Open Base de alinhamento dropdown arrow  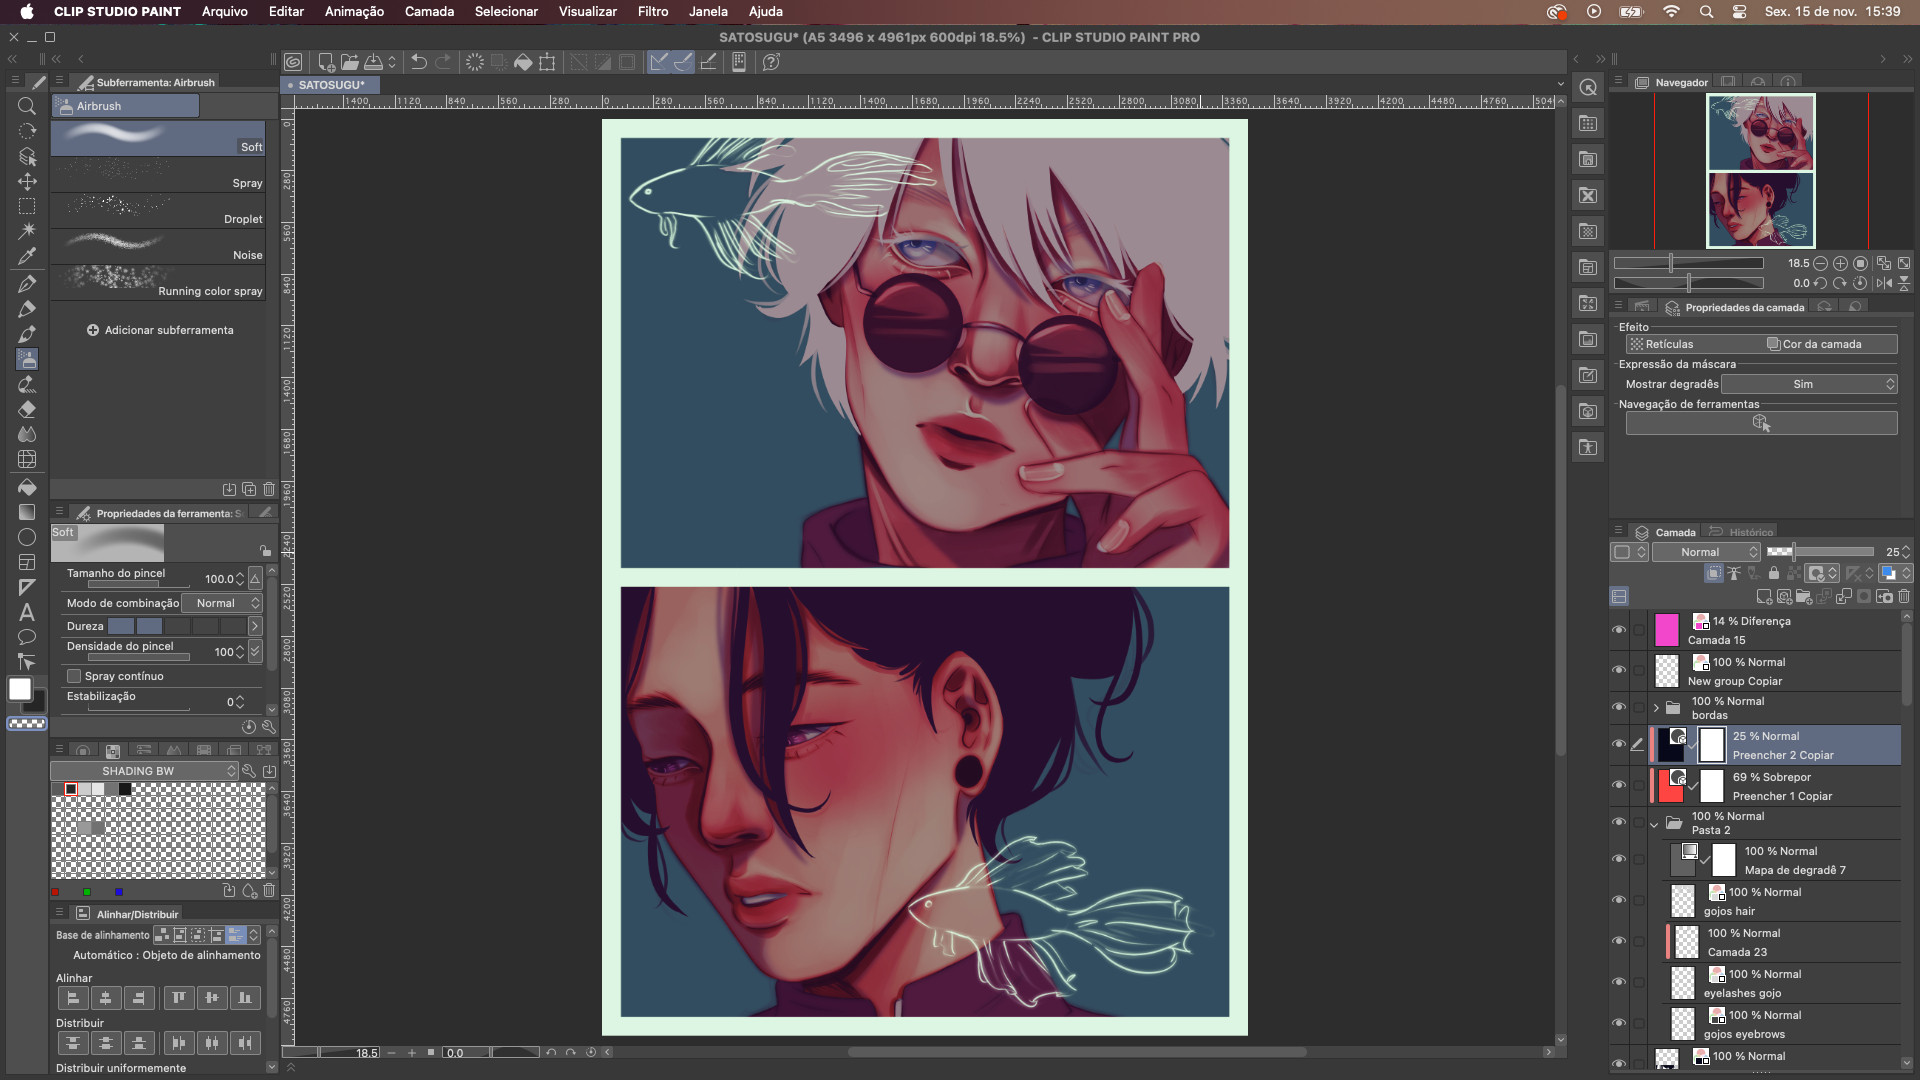tap(254, 935)
